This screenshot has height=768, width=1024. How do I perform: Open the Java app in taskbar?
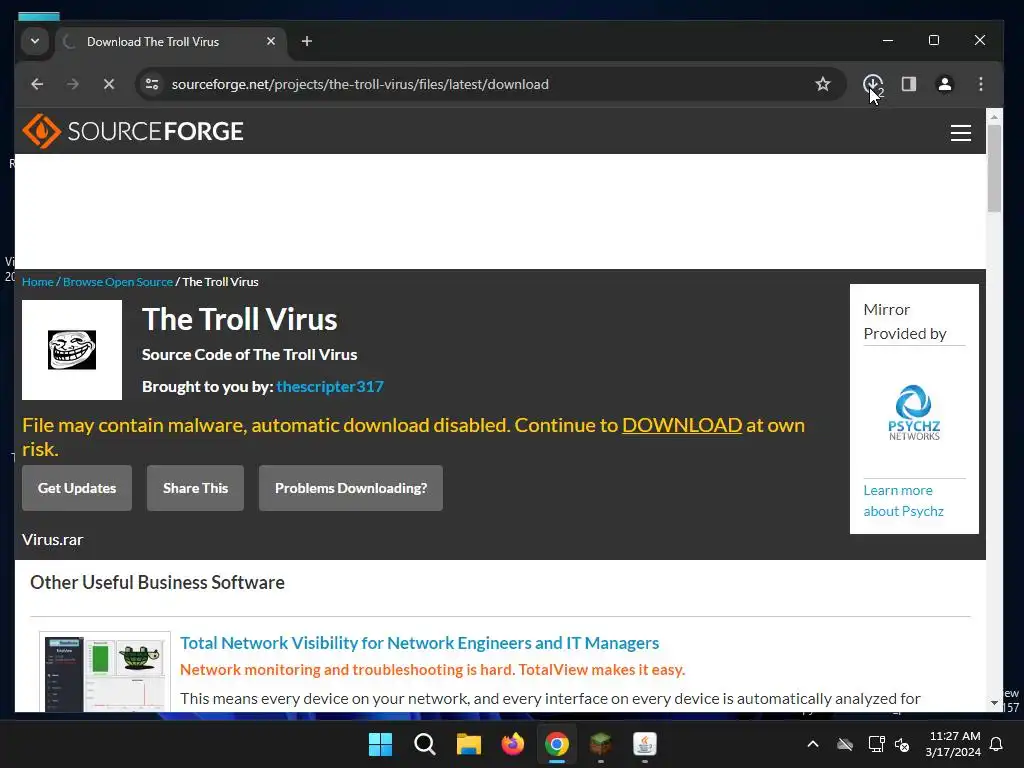645,744
